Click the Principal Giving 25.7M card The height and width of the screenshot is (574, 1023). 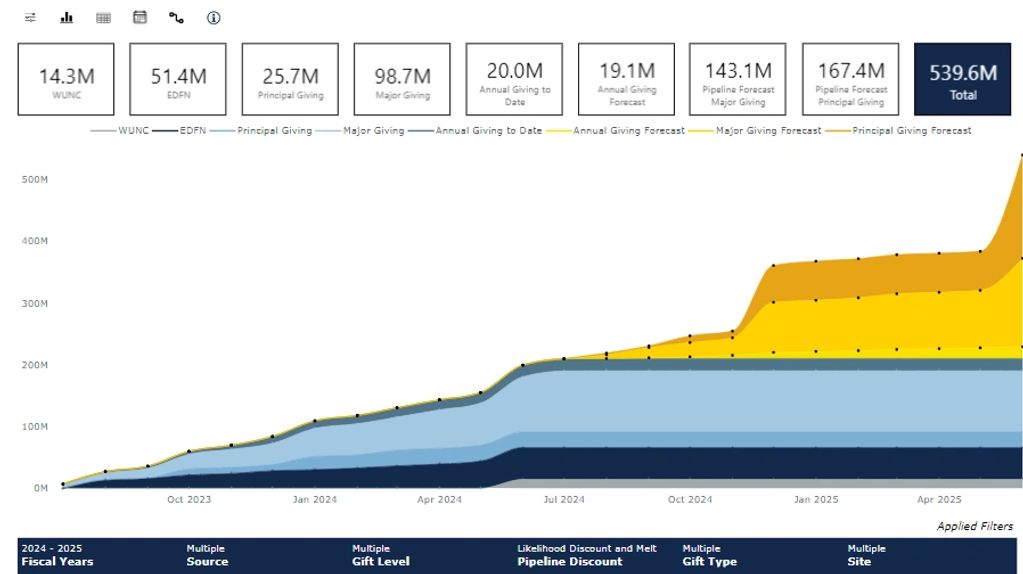pos(290,79)
